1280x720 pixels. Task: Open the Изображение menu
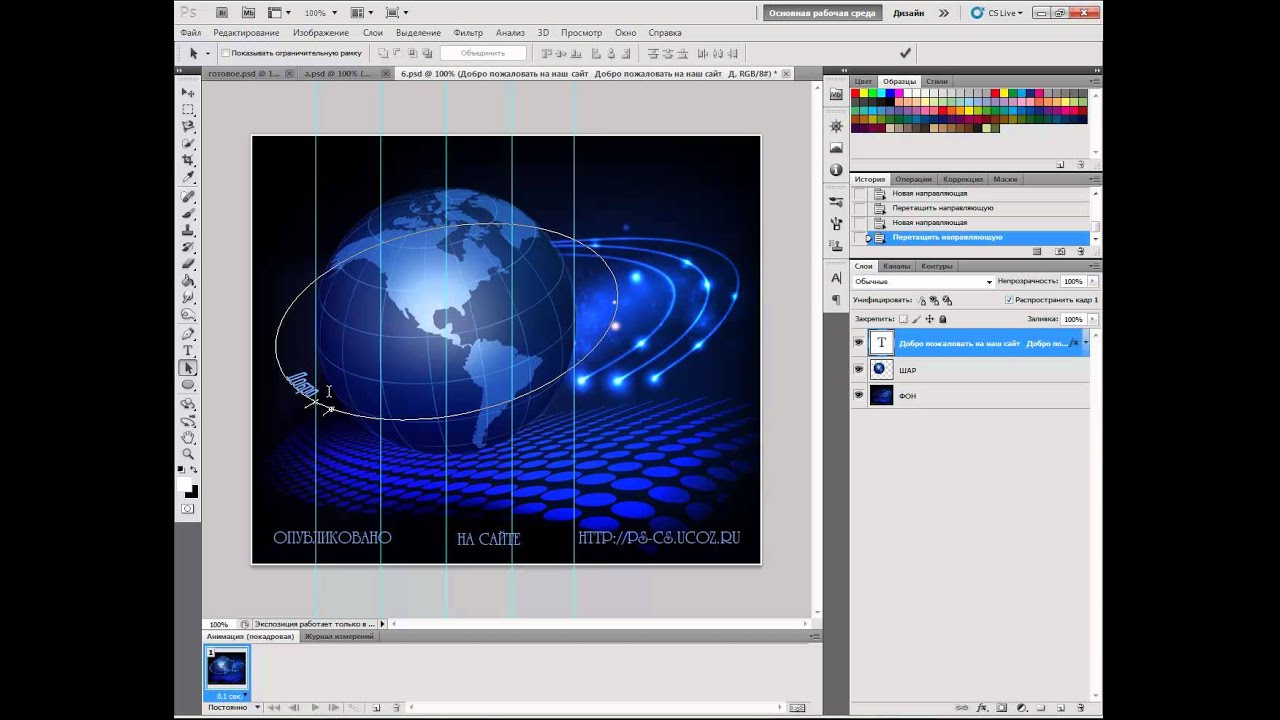pos(321,33)
